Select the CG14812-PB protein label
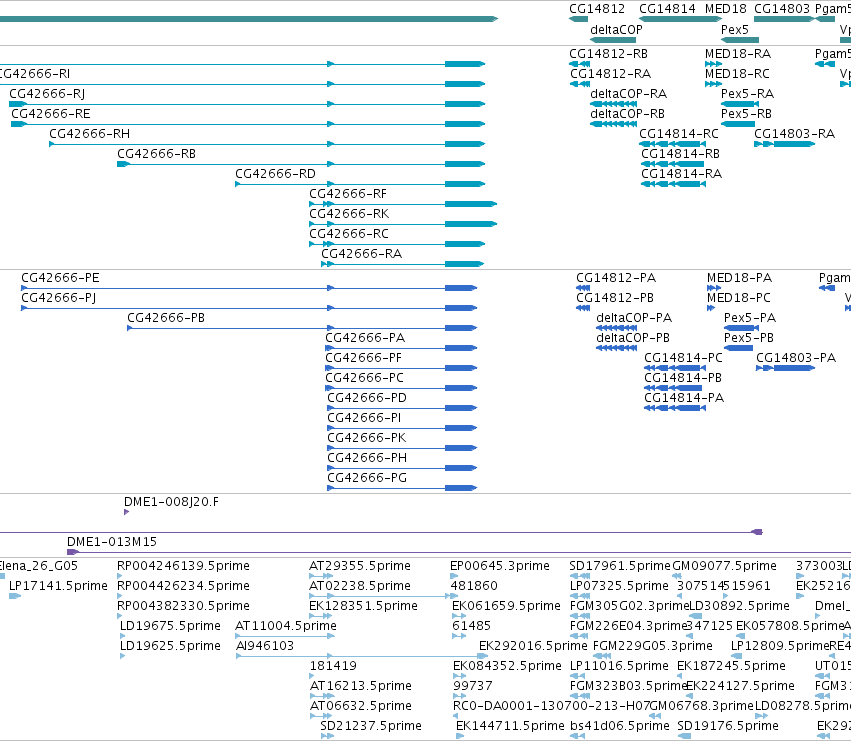Image resolution: width=851 pixels, height=741 pixels. [x=615, y=299]
